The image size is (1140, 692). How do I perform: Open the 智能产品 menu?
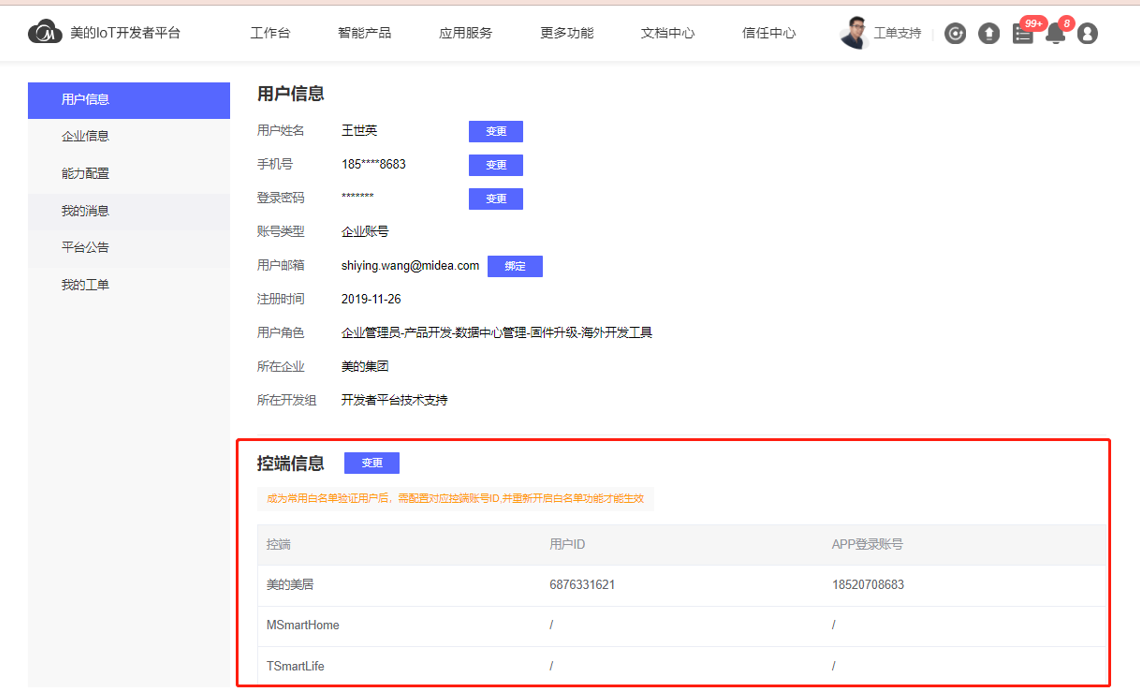coord(364,33)
